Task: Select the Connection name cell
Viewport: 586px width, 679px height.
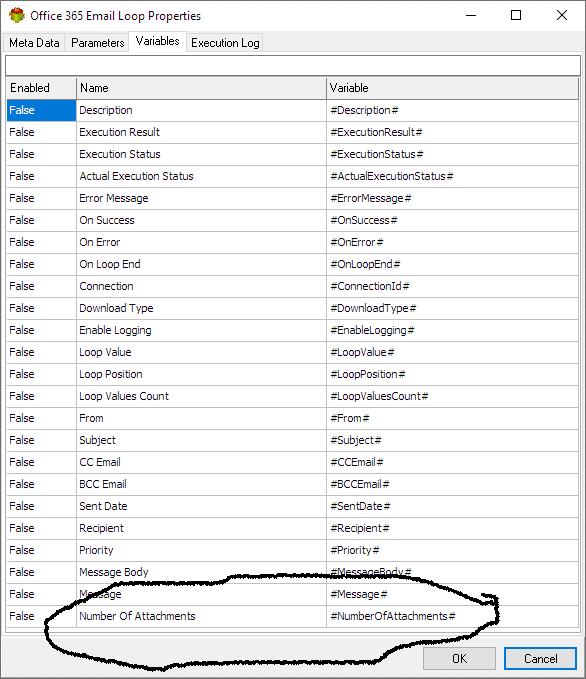Action: (201, 286)
